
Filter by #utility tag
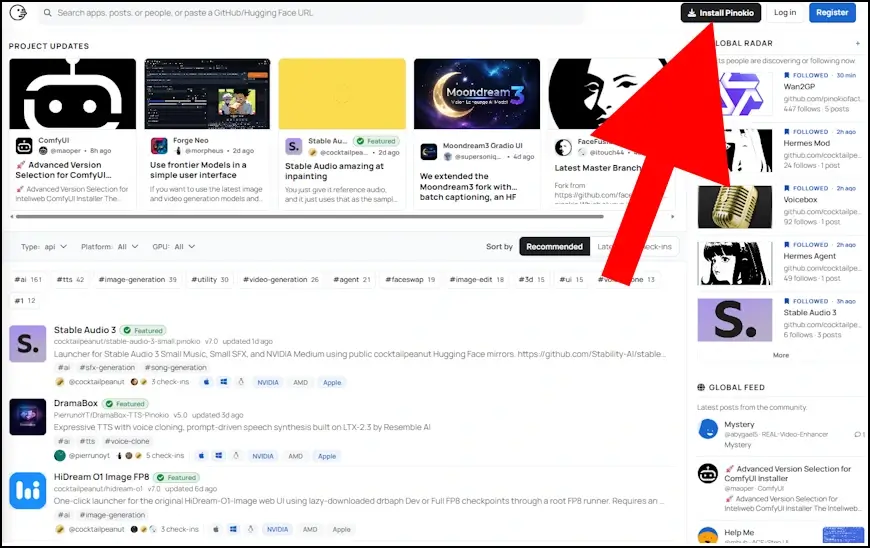point(210,280)
